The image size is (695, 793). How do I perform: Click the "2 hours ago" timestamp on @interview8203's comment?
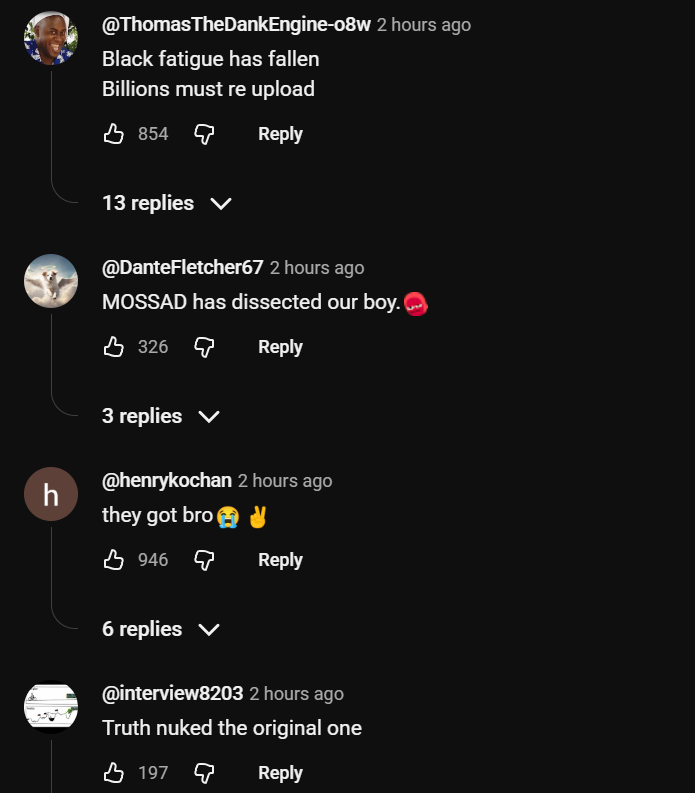pyautogui.click(x=296, y=694)
